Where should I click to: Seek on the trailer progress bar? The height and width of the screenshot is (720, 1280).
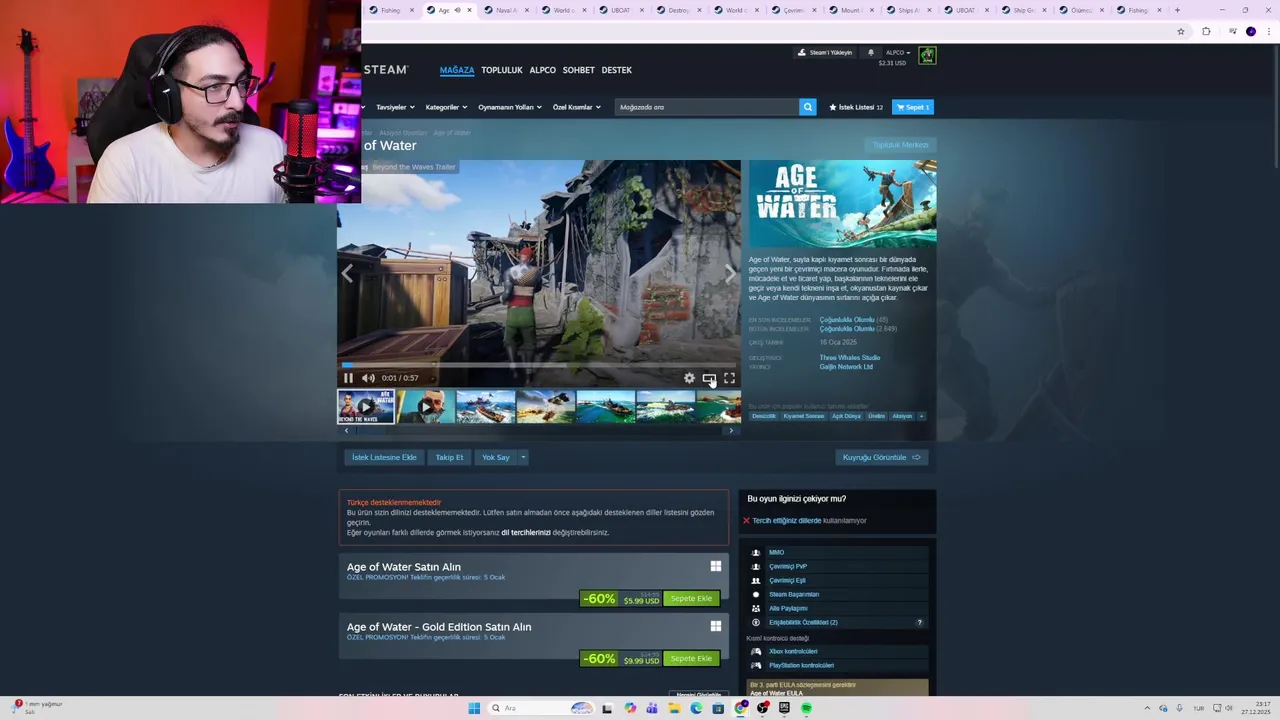click(539, 365)
